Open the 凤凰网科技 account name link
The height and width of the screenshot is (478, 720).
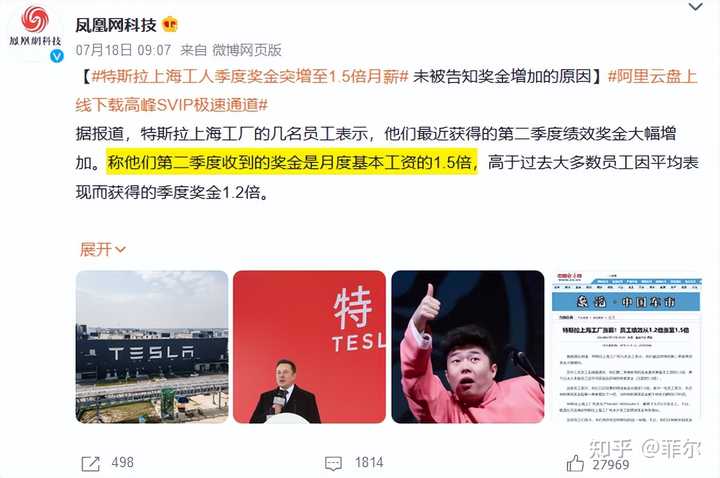[x=116, y=25]
